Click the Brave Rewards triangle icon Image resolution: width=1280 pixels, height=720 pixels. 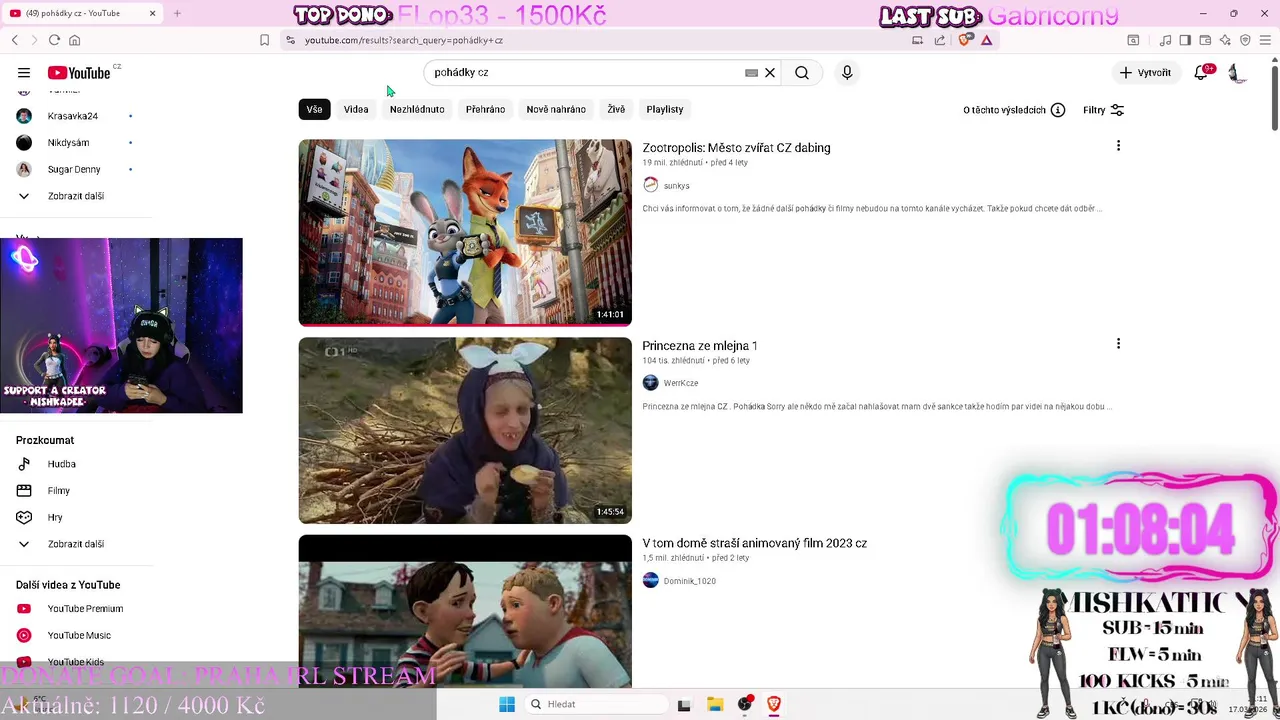tap(986, 40)
